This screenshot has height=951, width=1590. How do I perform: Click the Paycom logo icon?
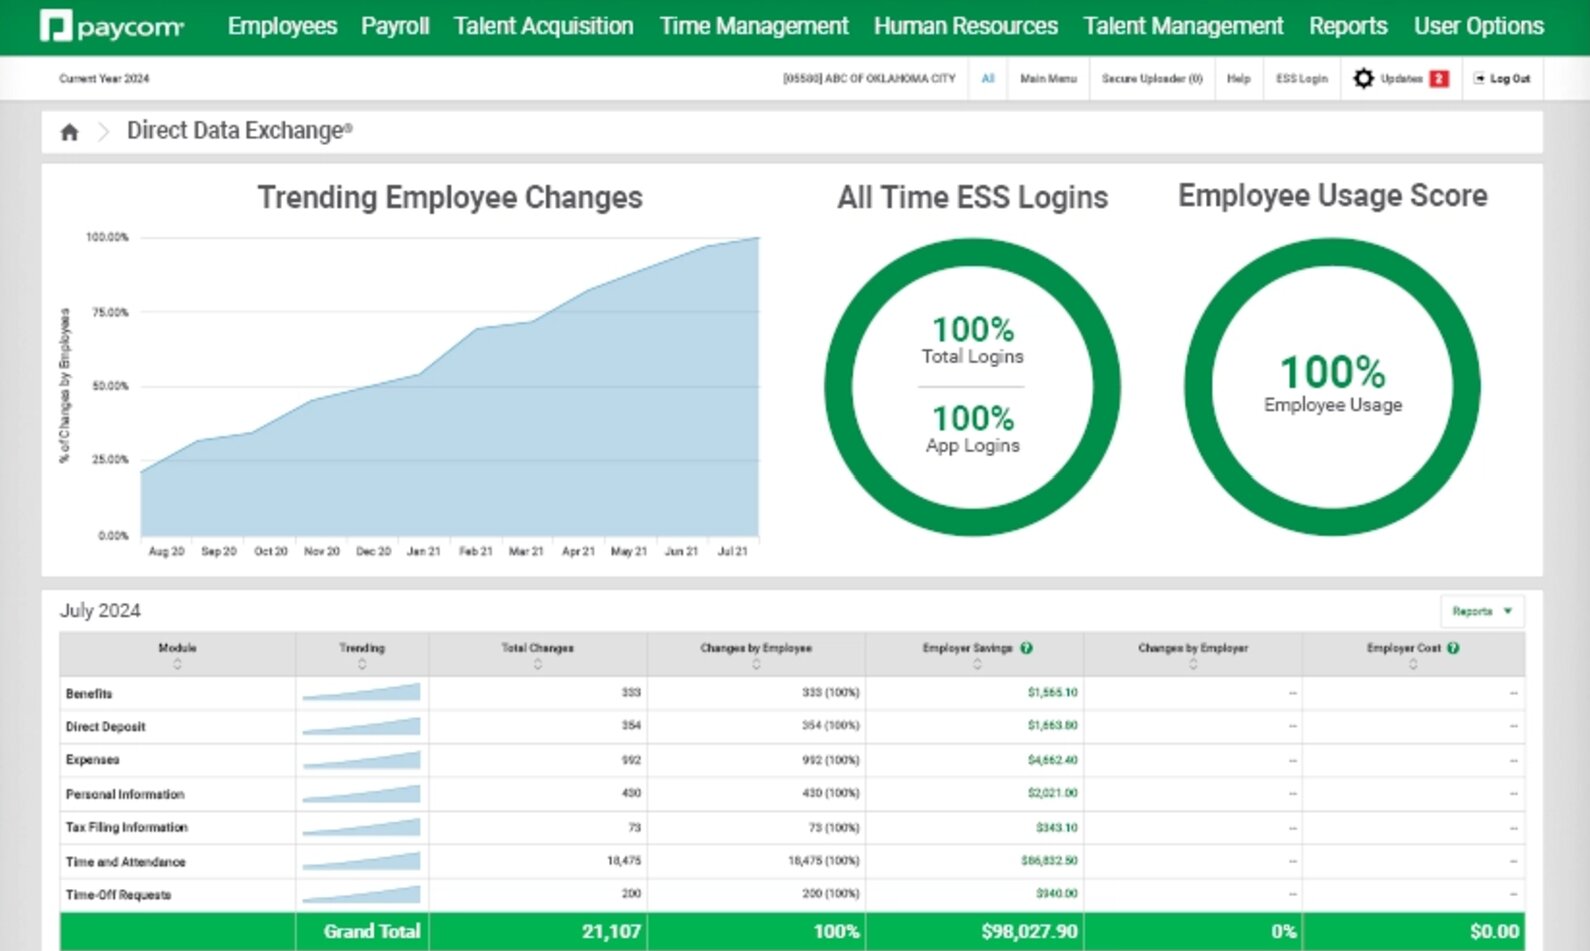[56, 26]
